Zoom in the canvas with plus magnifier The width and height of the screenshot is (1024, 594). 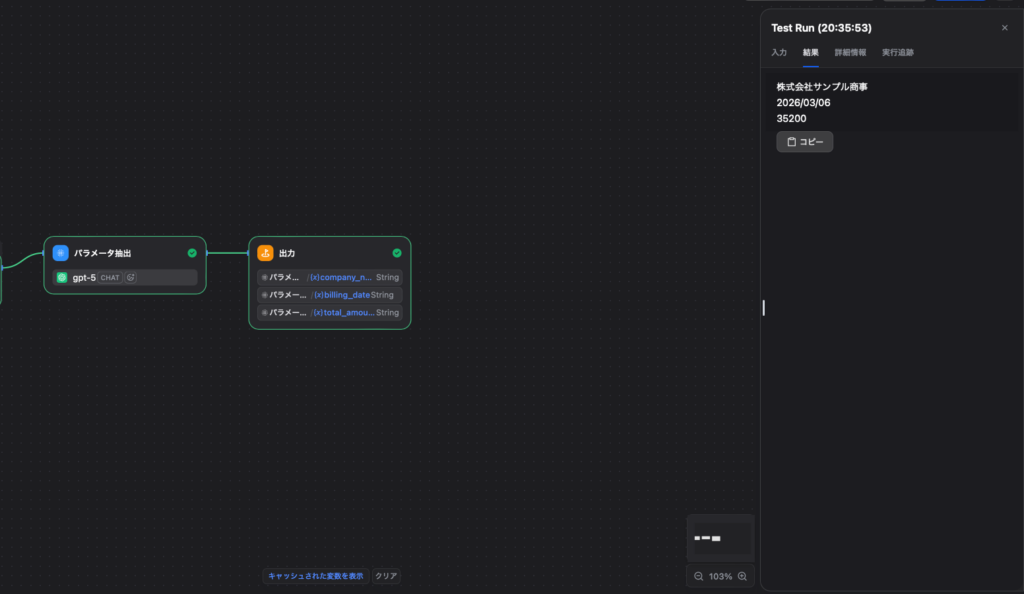[x=742, y=576]
